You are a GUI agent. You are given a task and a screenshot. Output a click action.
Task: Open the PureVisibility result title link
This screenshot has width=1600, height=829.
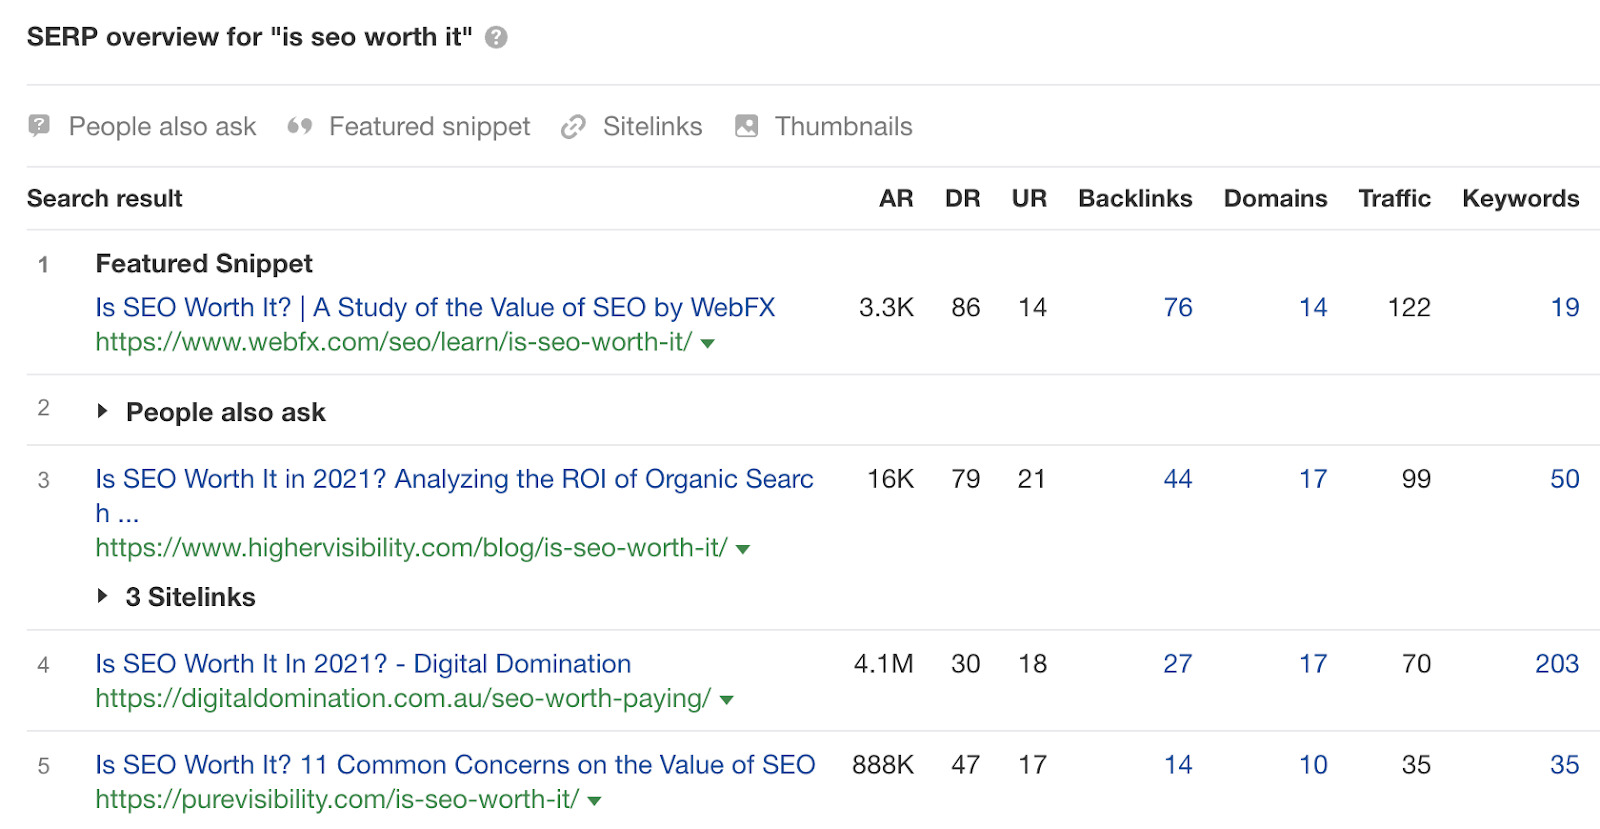point(455,764)
